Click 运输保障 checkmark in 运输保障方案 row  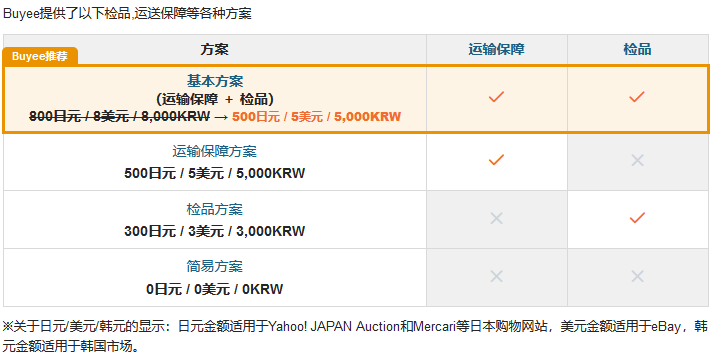[496, 160]
